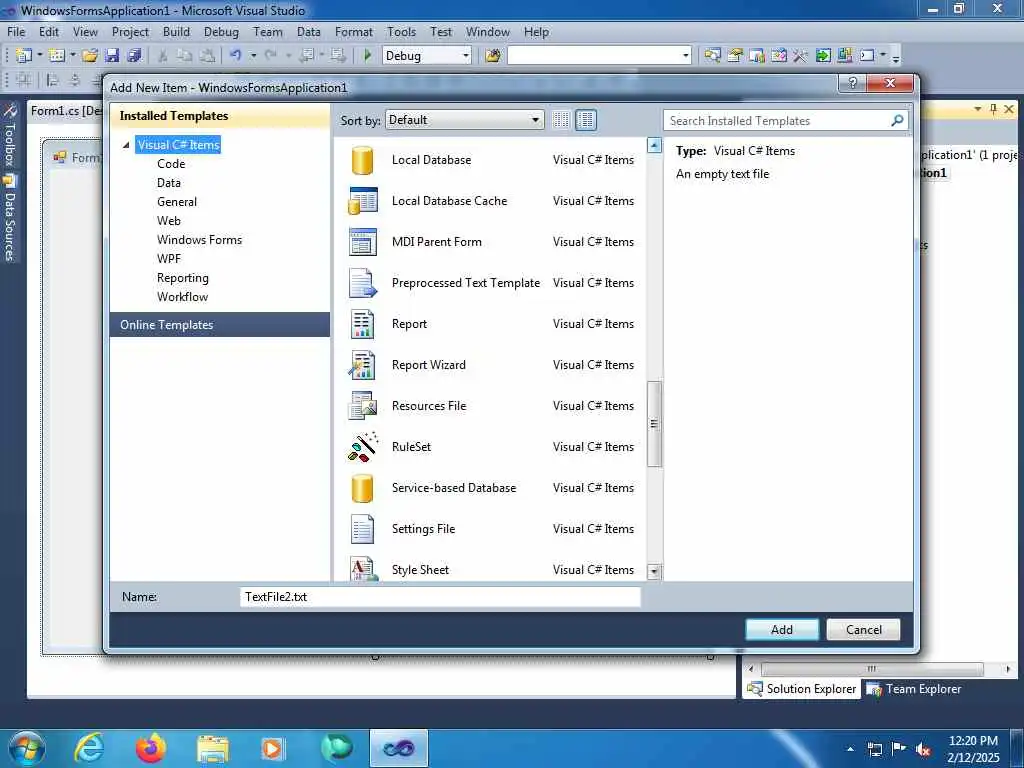Select the Reporting category
The image size is (1024, 768).
[183, 278]
